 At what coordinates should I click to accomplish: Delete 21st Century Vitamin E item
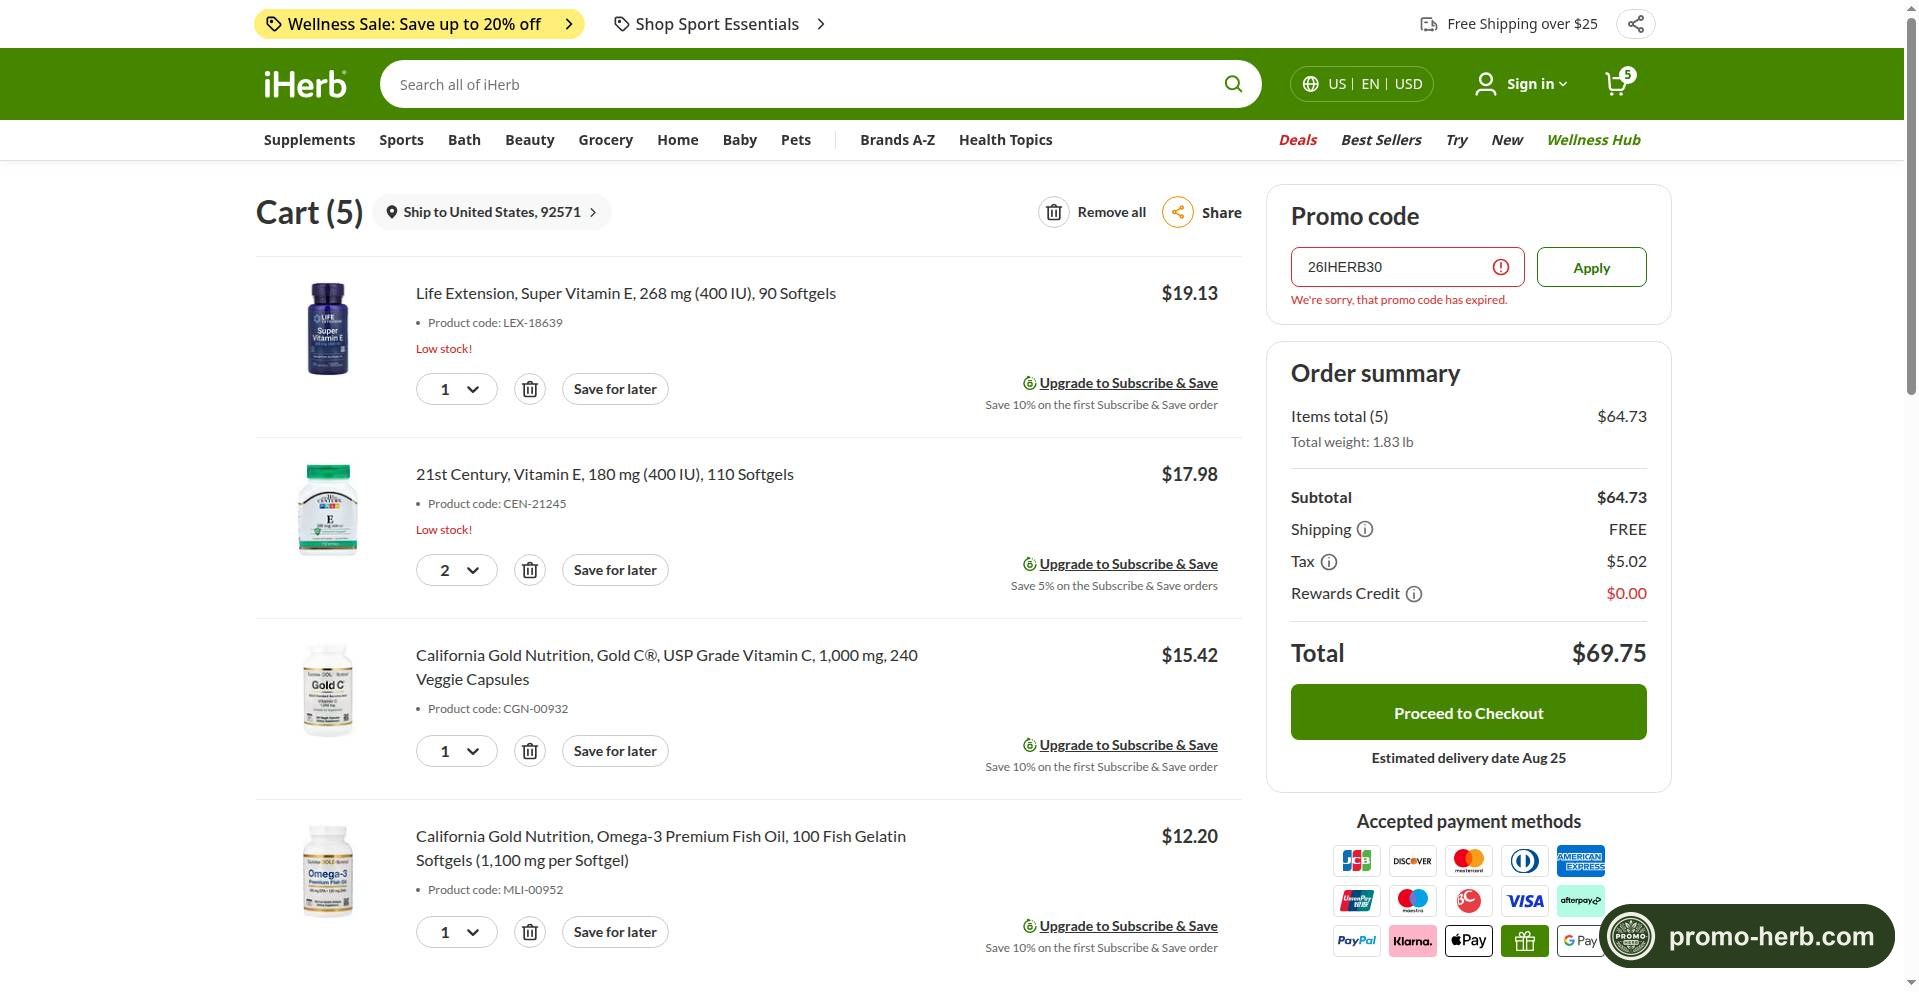click(x=530, y=570)
